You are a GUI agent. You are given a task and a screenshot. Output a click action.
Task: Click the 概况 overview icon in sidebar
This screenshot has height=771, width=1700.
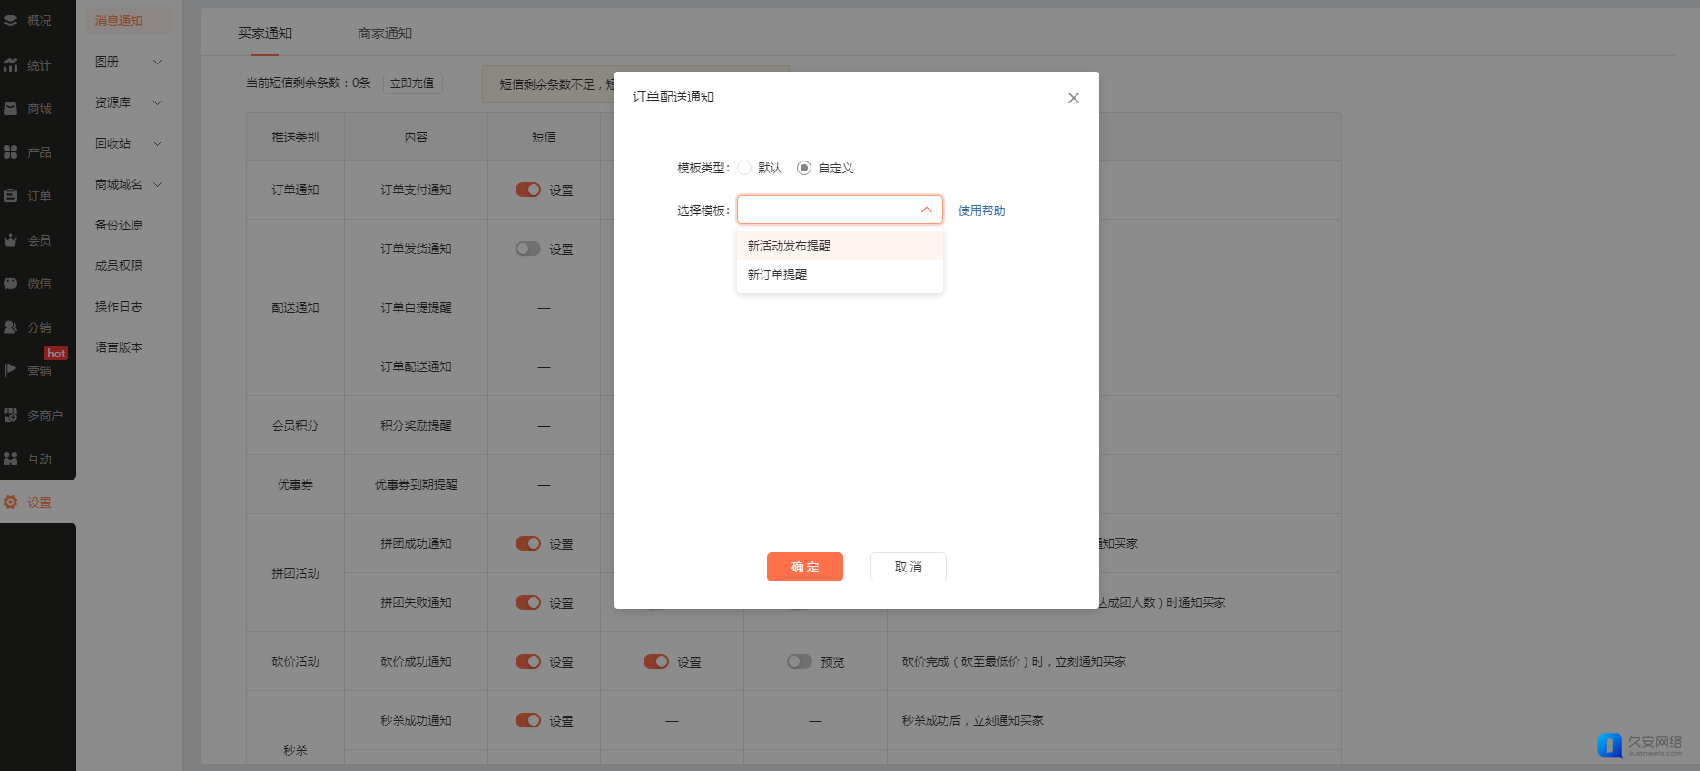pyautogui.click(x=11, y=20)
